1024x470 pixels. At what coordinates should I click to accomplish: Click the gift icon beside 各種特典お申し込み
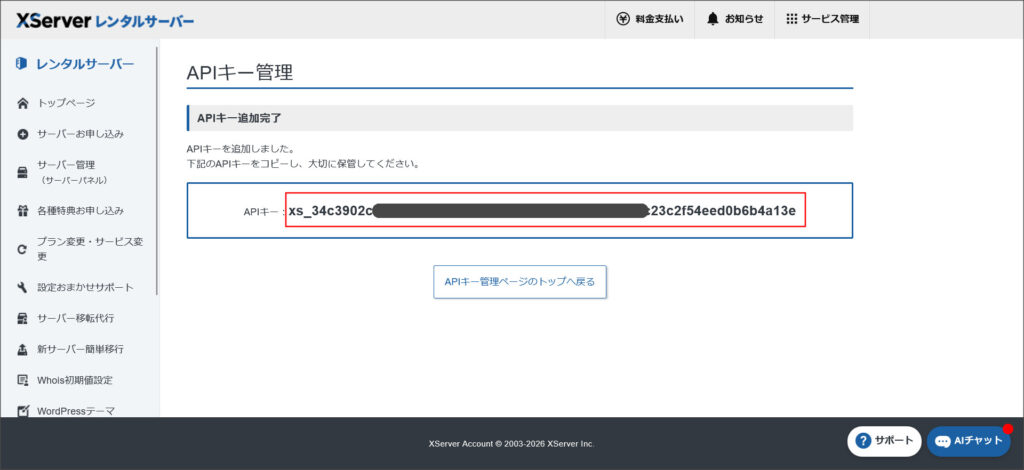tap(22, 211)
